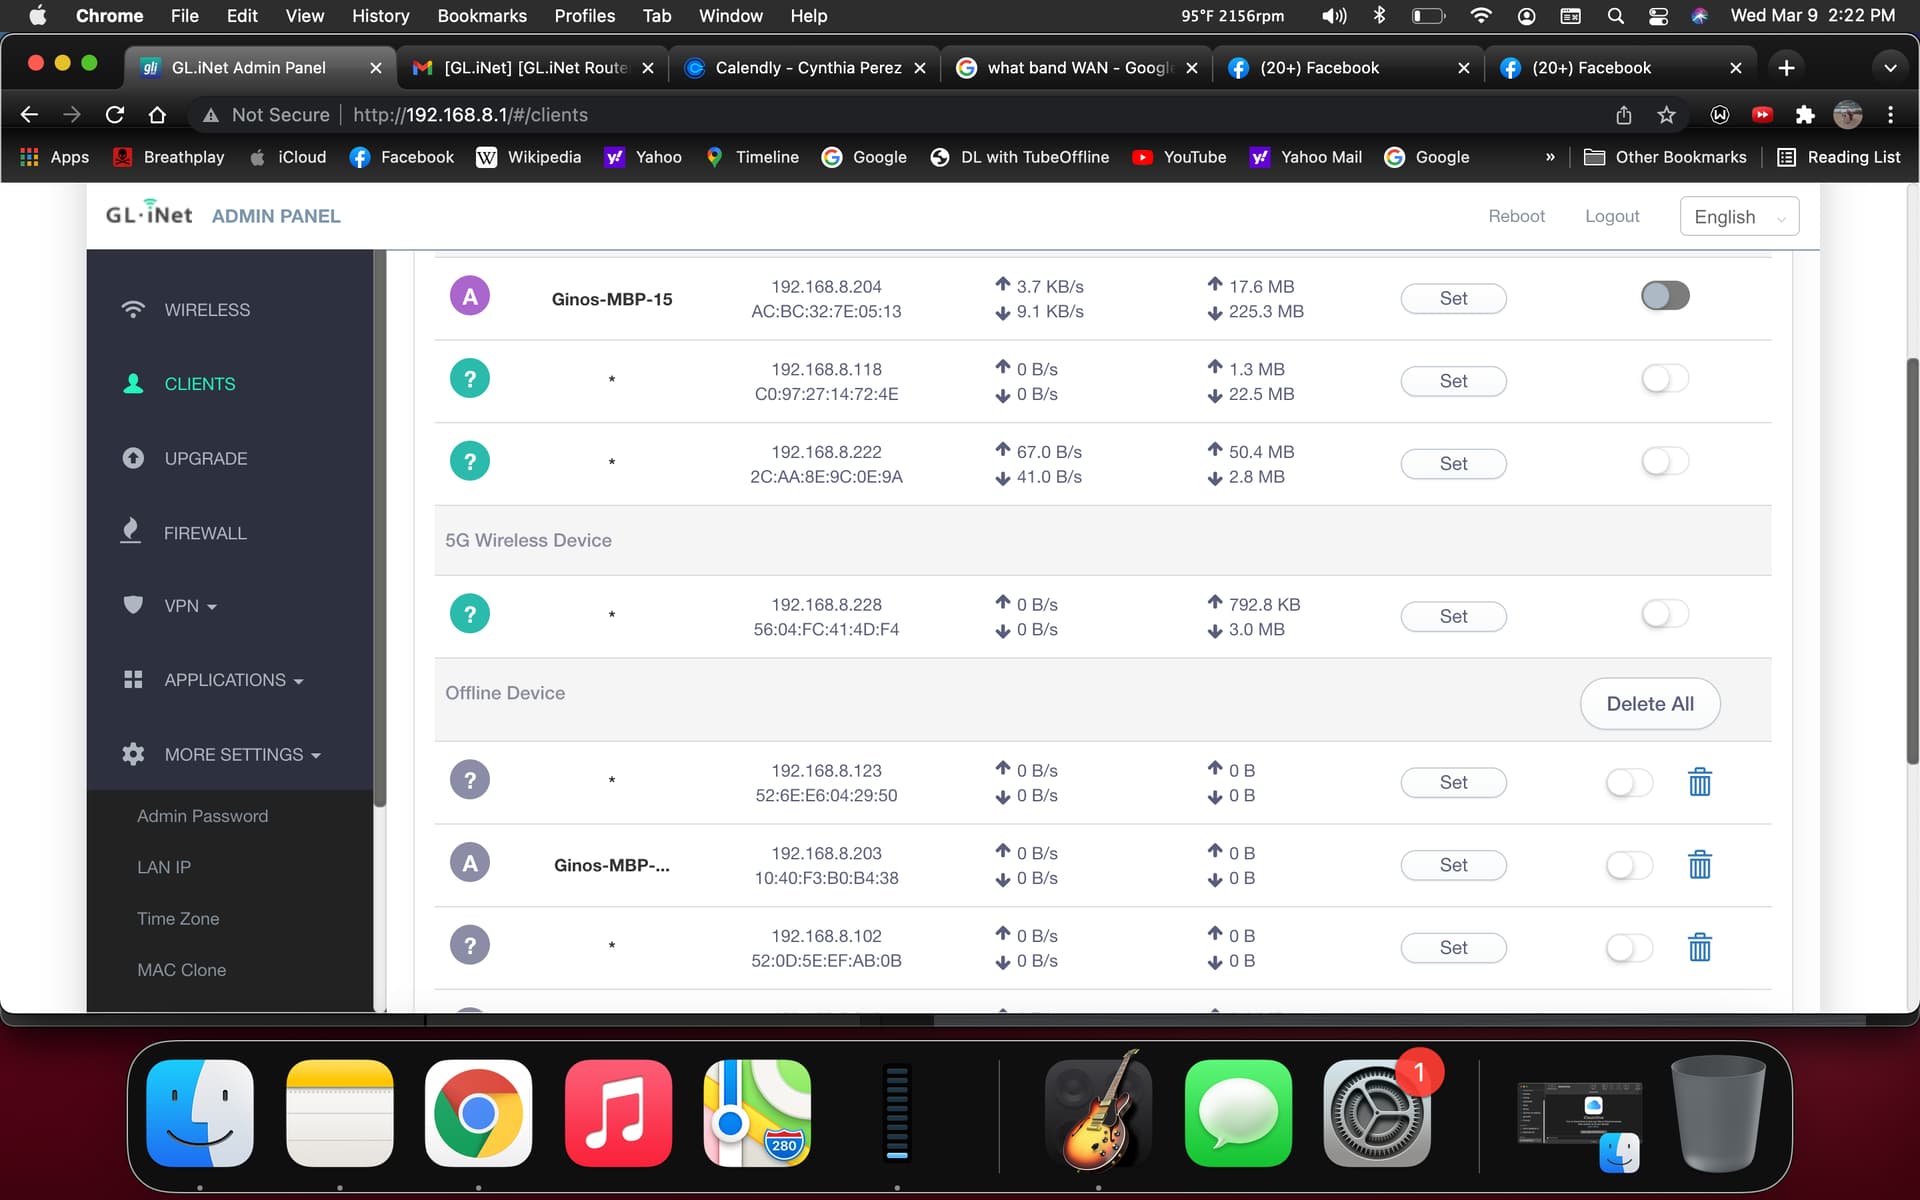This screenshot has width=1920, height=1200.
Task: Toggle block switch for 192.168.8.118
Action: click(1664, 379)
